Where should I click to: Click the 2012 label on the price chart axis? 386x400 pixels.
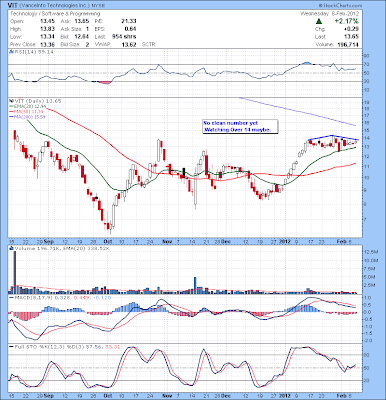pyautogui.click(x=286, y=241)
